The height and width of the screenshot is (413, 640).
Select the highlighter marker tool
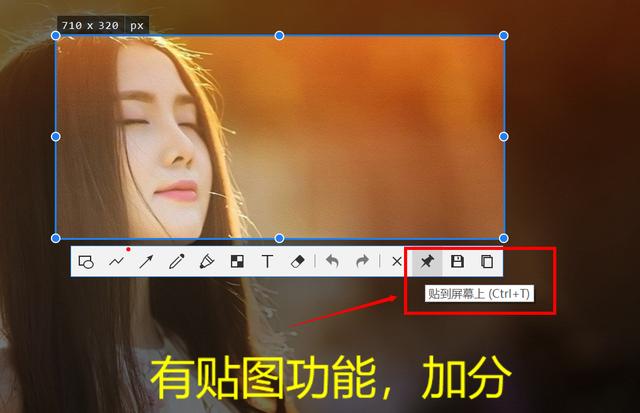[207, 262]
